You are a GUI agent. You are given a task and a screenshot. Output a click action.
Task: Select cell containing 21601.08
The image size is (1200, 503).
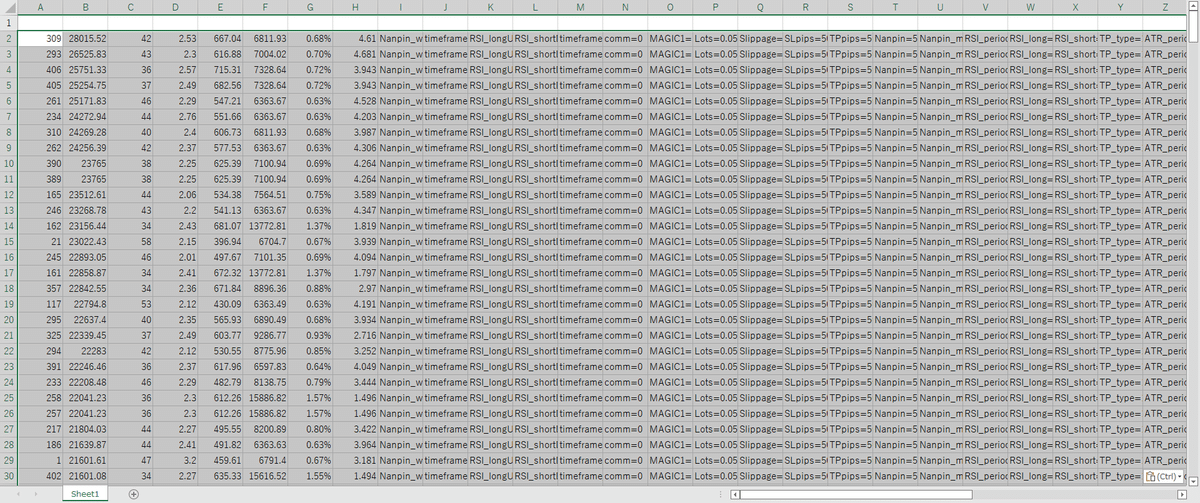click(x=86, y=475)
